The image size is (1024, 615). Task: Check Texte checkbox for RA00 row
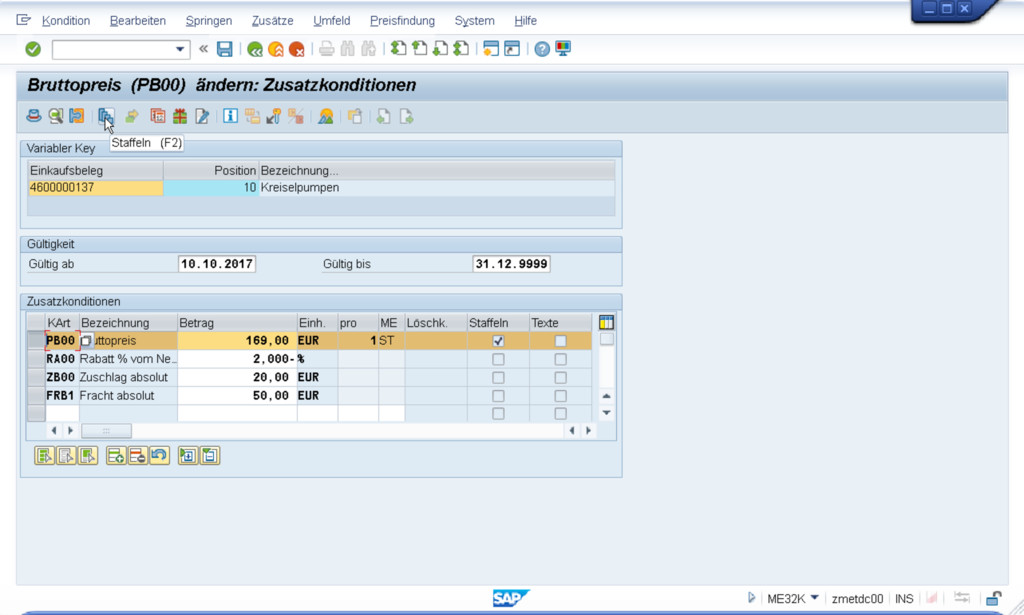click(560, 359)
